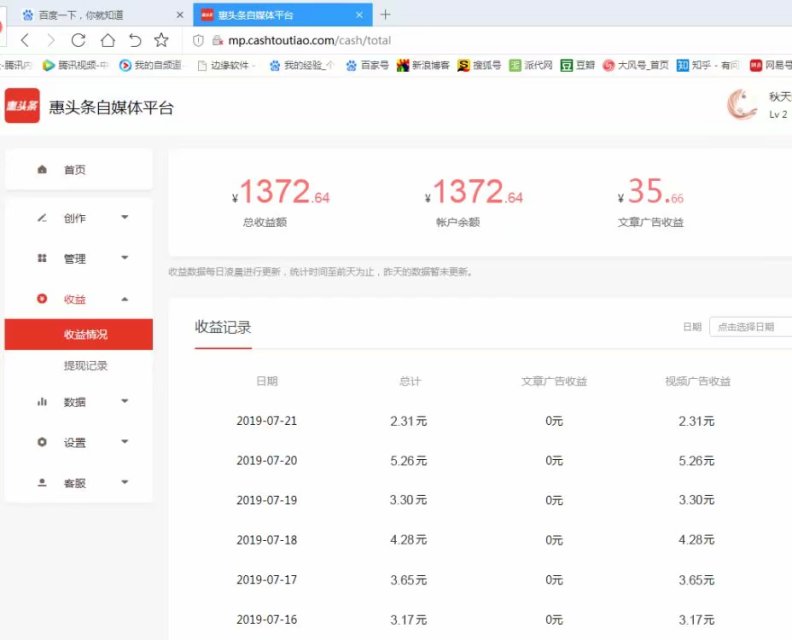This screenshot has width=792, height=640.
Task: Open the 网易号 bookmark
Action: click(x=771, y=65)
